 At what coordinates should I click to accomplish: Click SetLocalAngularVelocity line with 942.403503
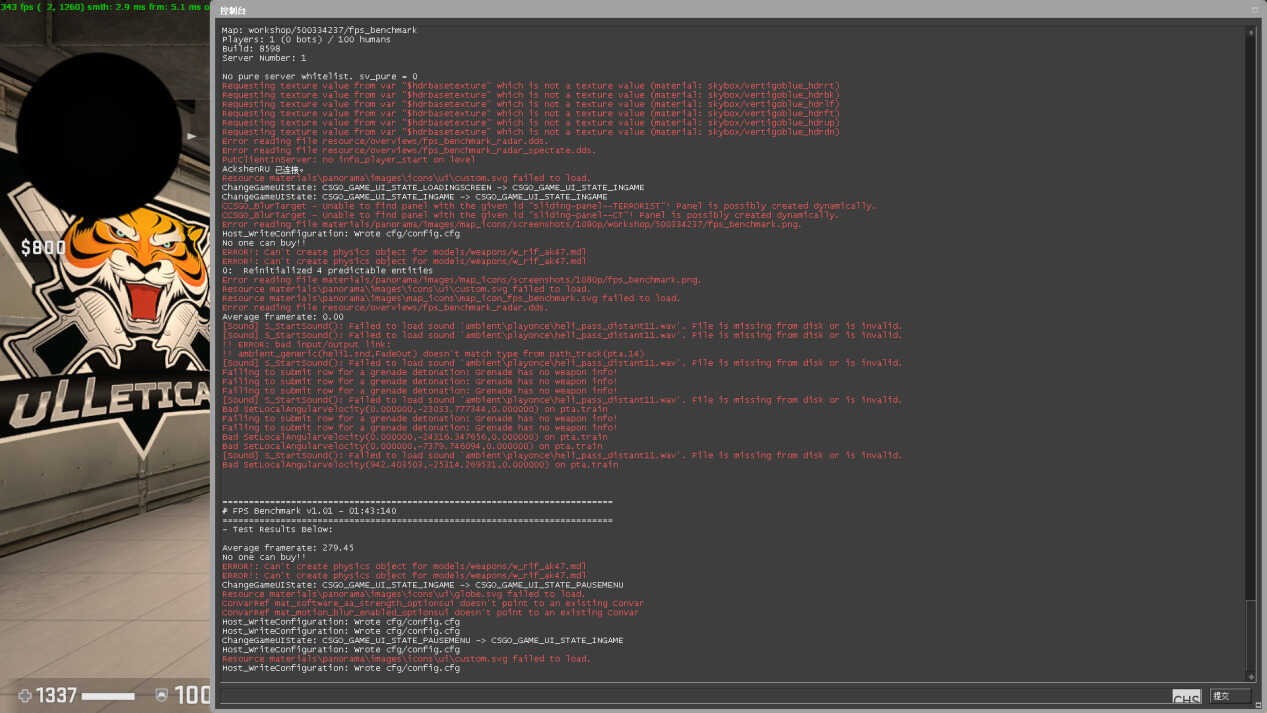[x=420, y=464]
